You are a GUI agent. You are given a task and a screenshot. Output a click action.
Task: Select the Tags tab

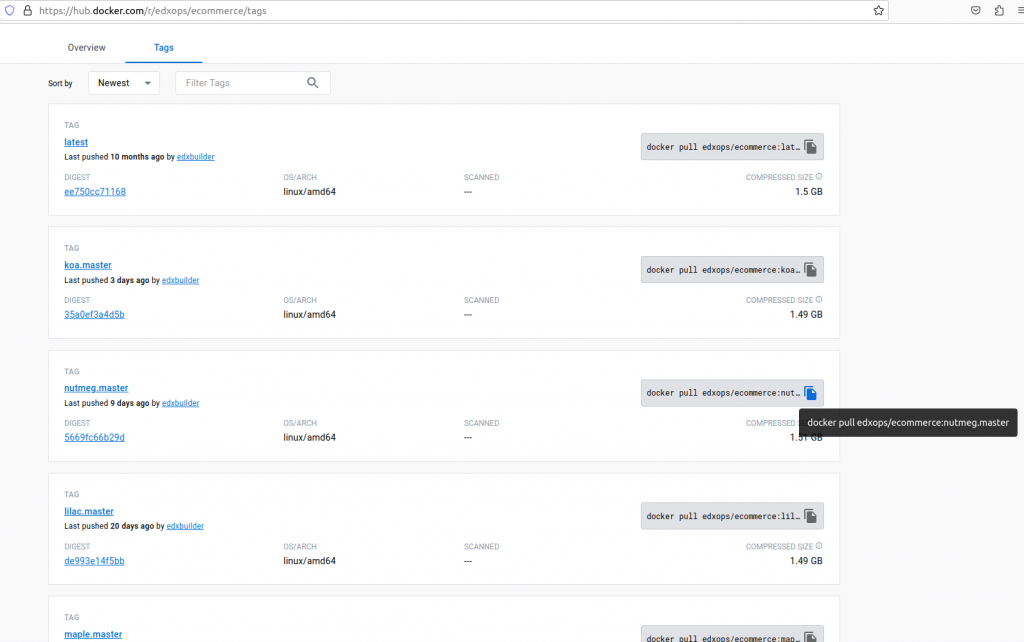163,48
